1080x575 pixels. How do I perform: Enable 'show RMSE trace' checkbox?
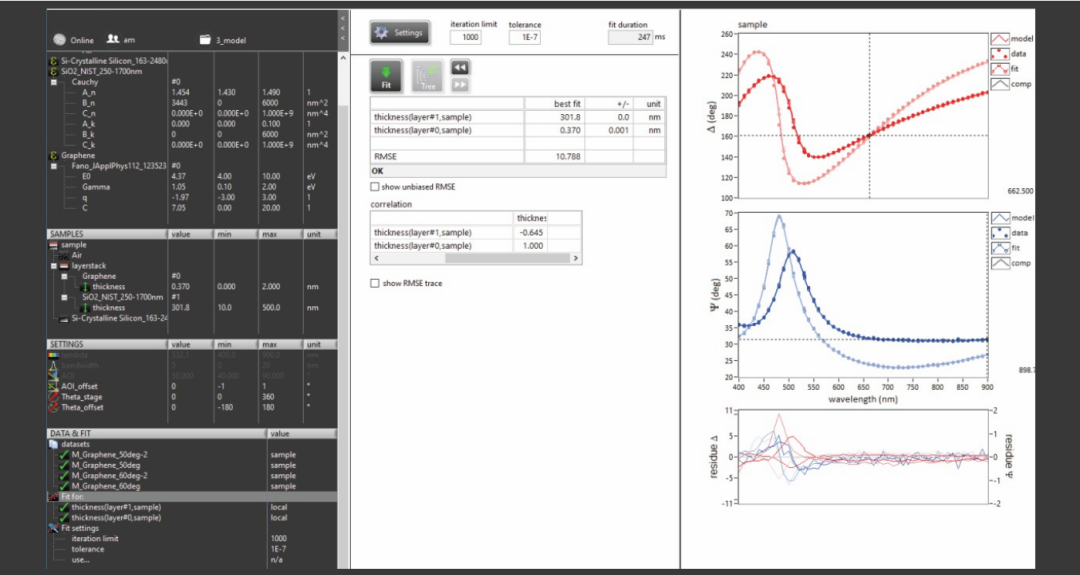375,283
